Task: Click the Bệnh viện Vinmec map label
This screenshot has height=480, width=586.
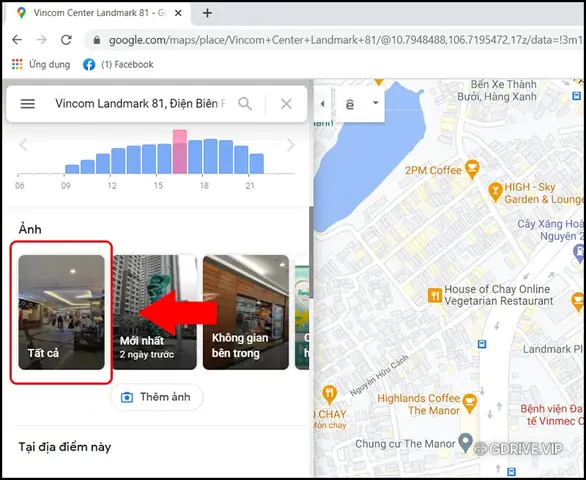Action: (553, 415)
